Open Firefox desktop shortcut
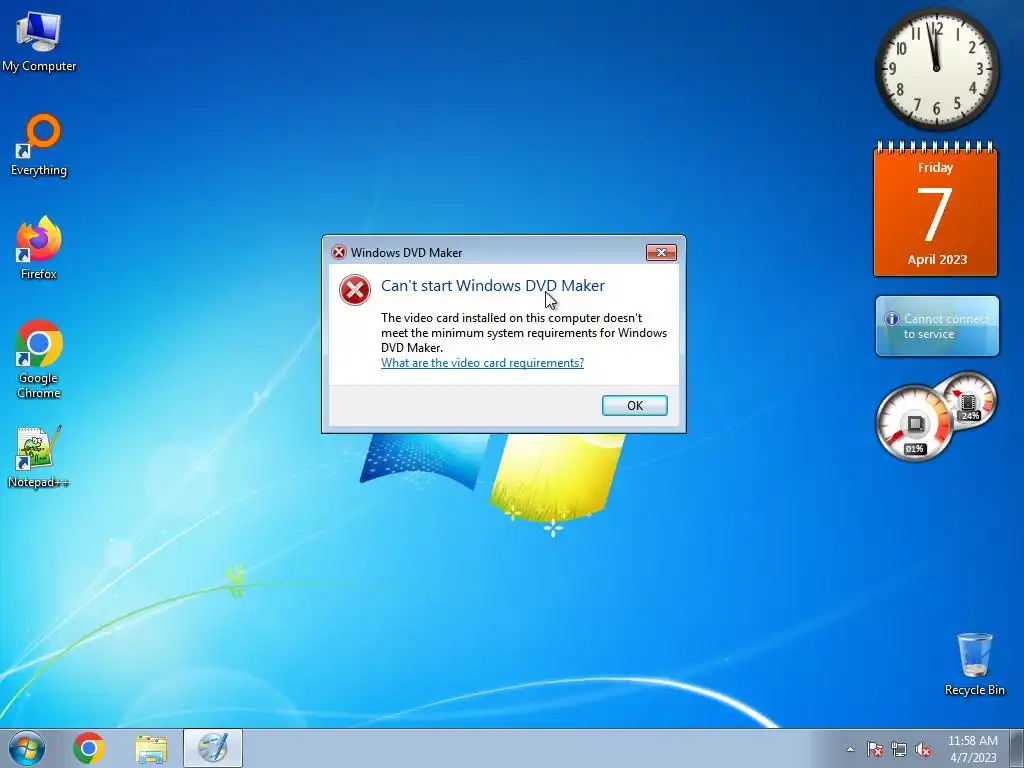This screenshot has width=1024, height=768. [x=39, y=248]
